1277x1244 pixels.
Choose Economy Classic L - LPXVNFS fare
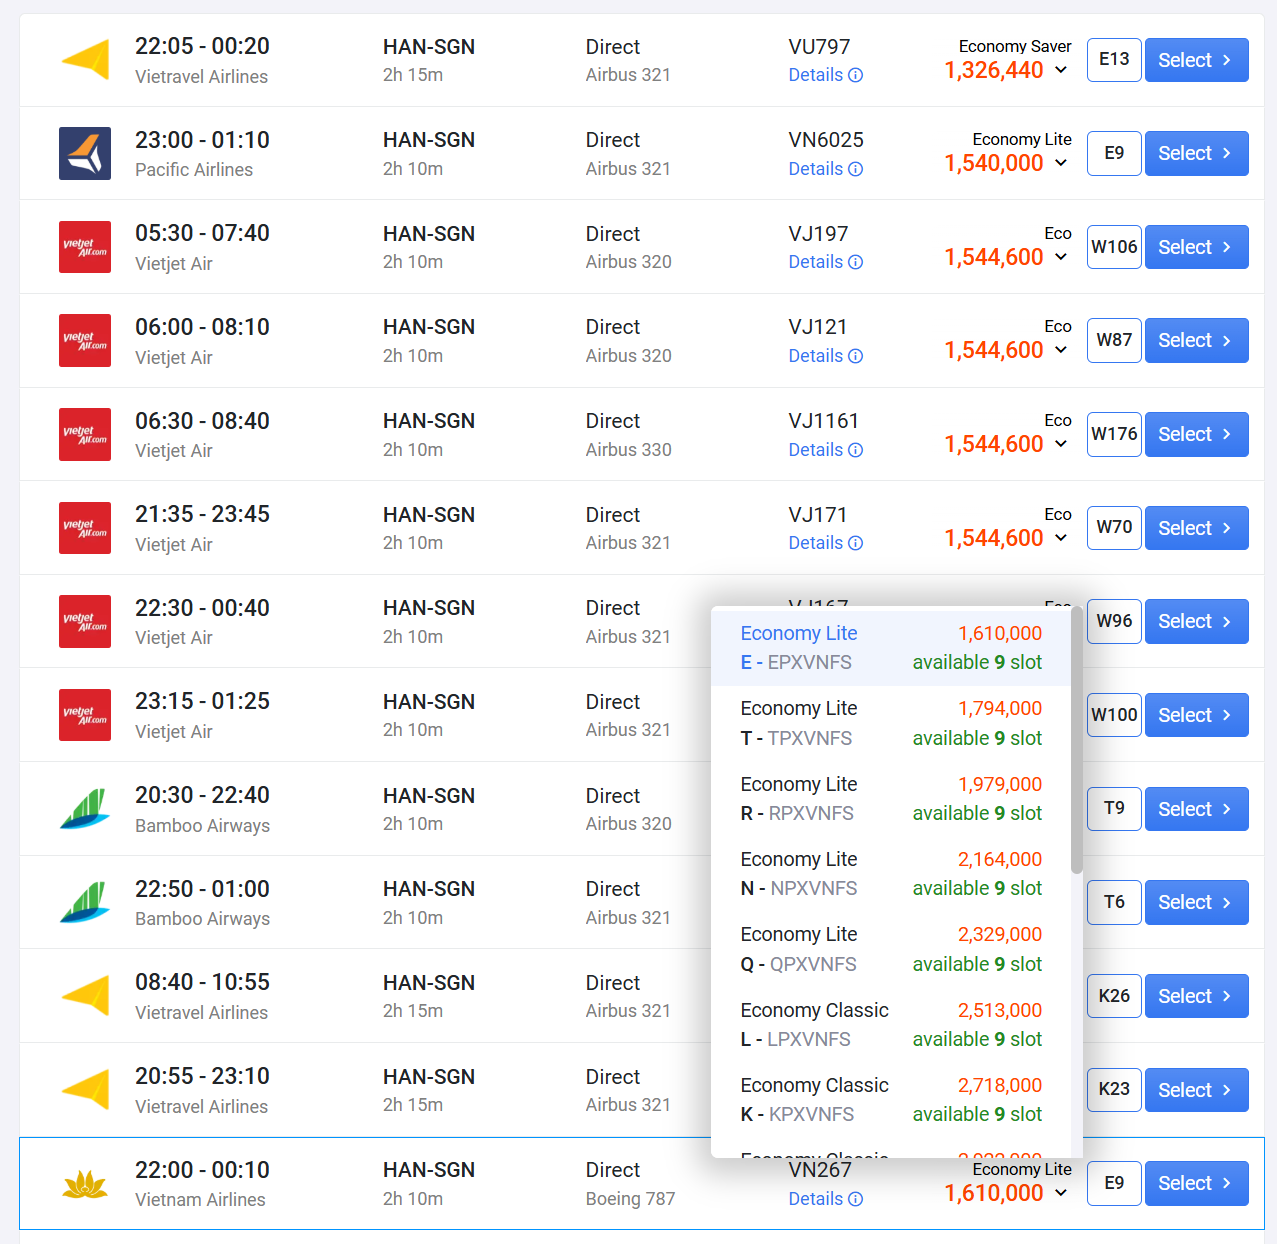coord(890,1024)
